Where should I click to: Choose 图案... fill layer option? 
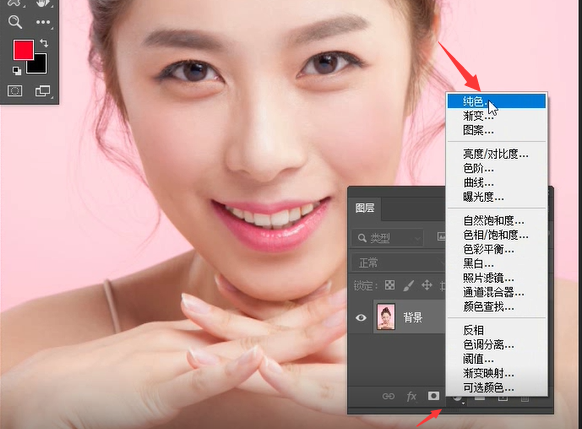point(496,130)
